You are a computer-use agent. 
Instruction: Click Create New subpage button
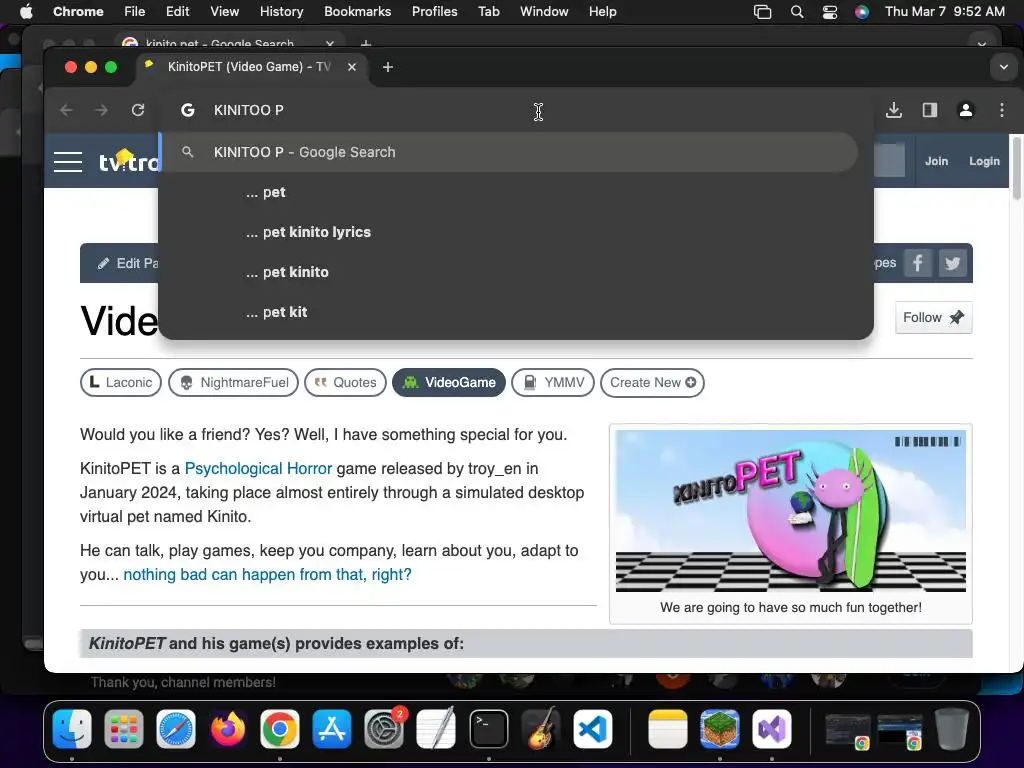[652, 383]
